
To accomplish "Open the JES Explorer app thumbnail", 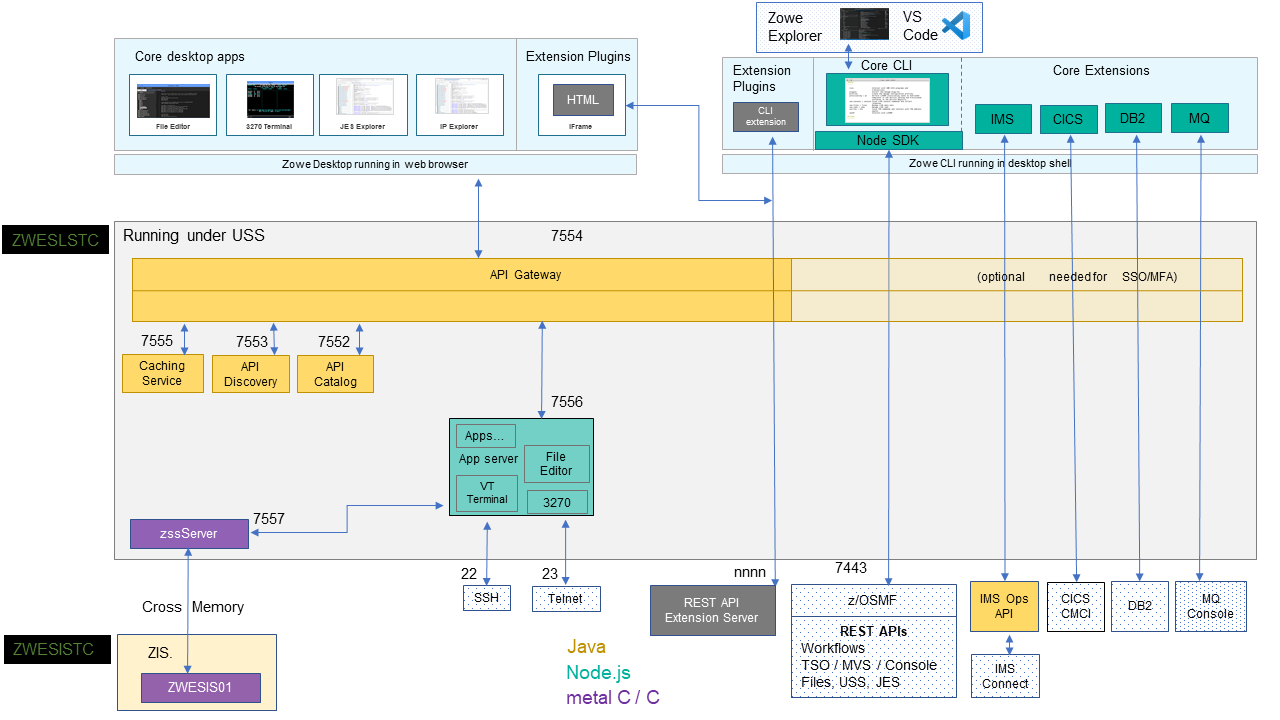I will (364, 105).
